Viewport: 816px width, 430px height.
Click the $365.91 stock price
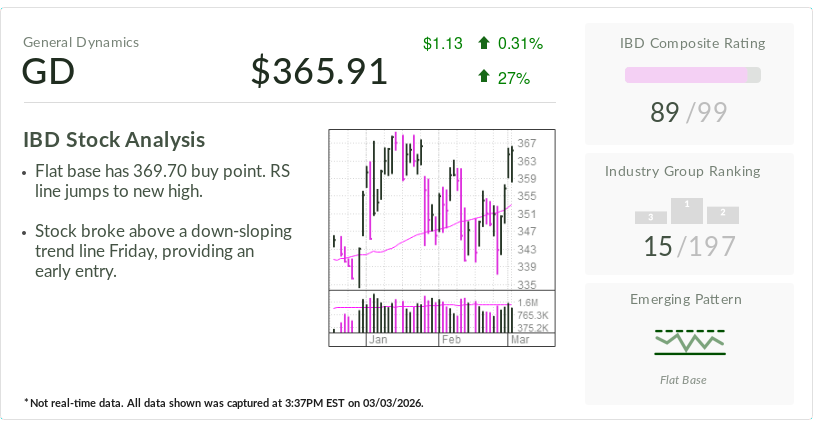tap(319, 71)
